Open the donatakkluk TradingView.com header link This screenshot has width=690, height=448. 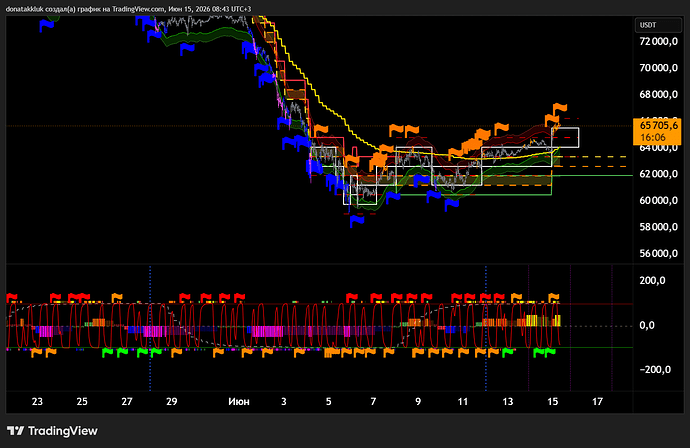128,9
